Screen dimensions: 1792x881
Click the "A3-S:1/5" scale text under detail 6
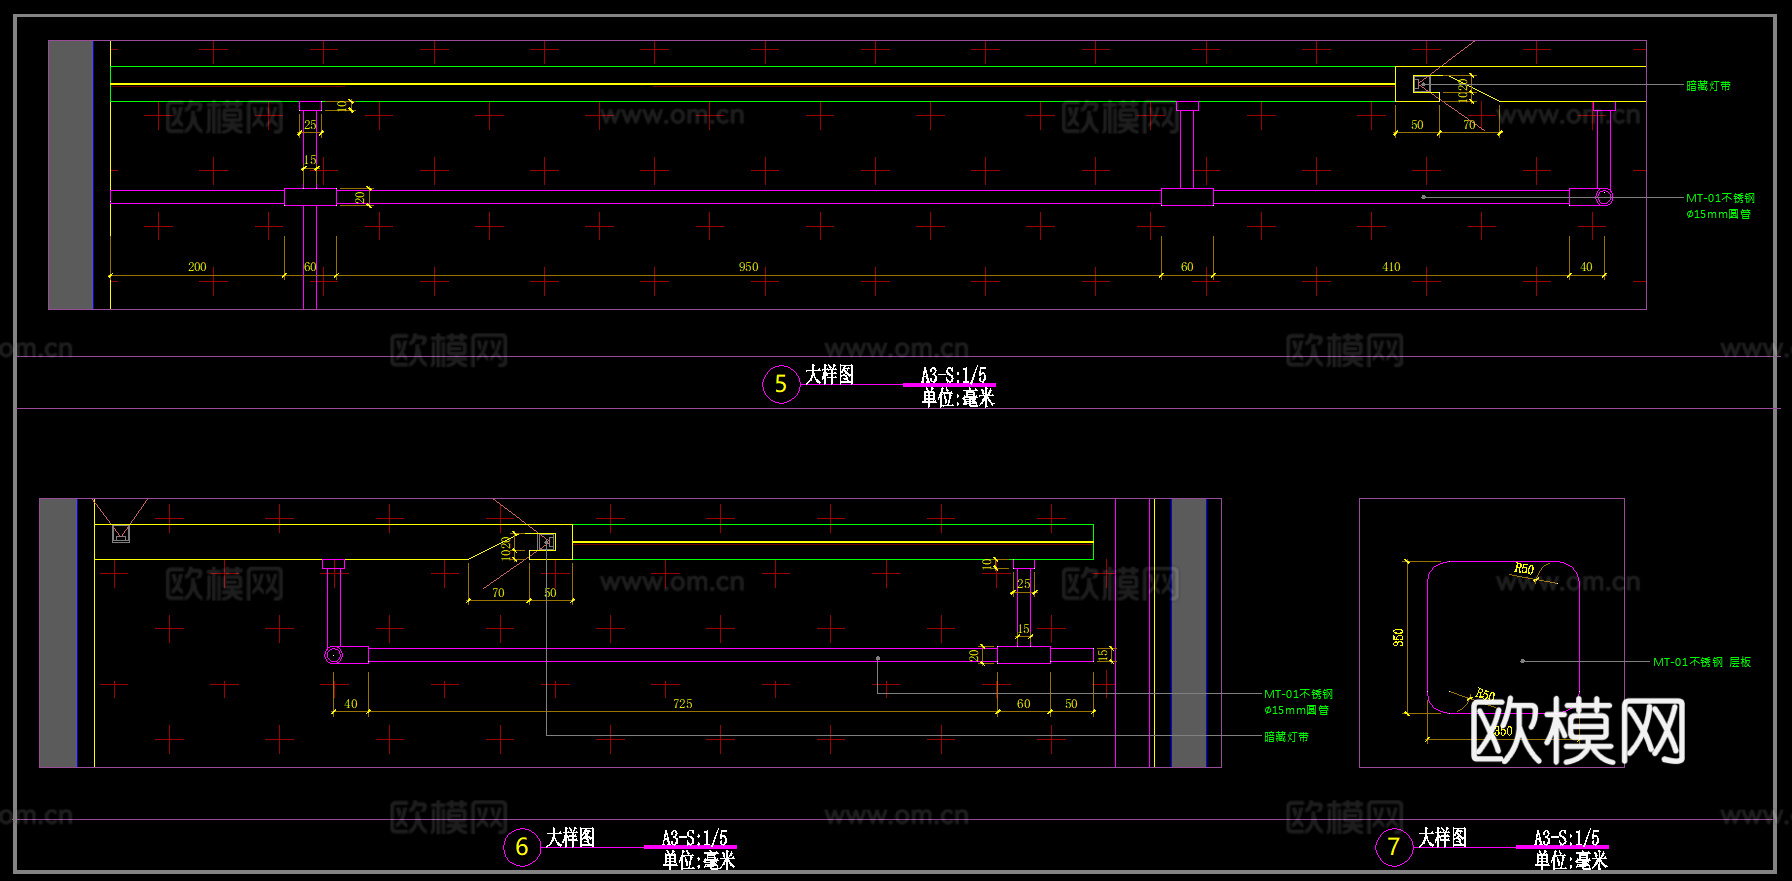695,838
